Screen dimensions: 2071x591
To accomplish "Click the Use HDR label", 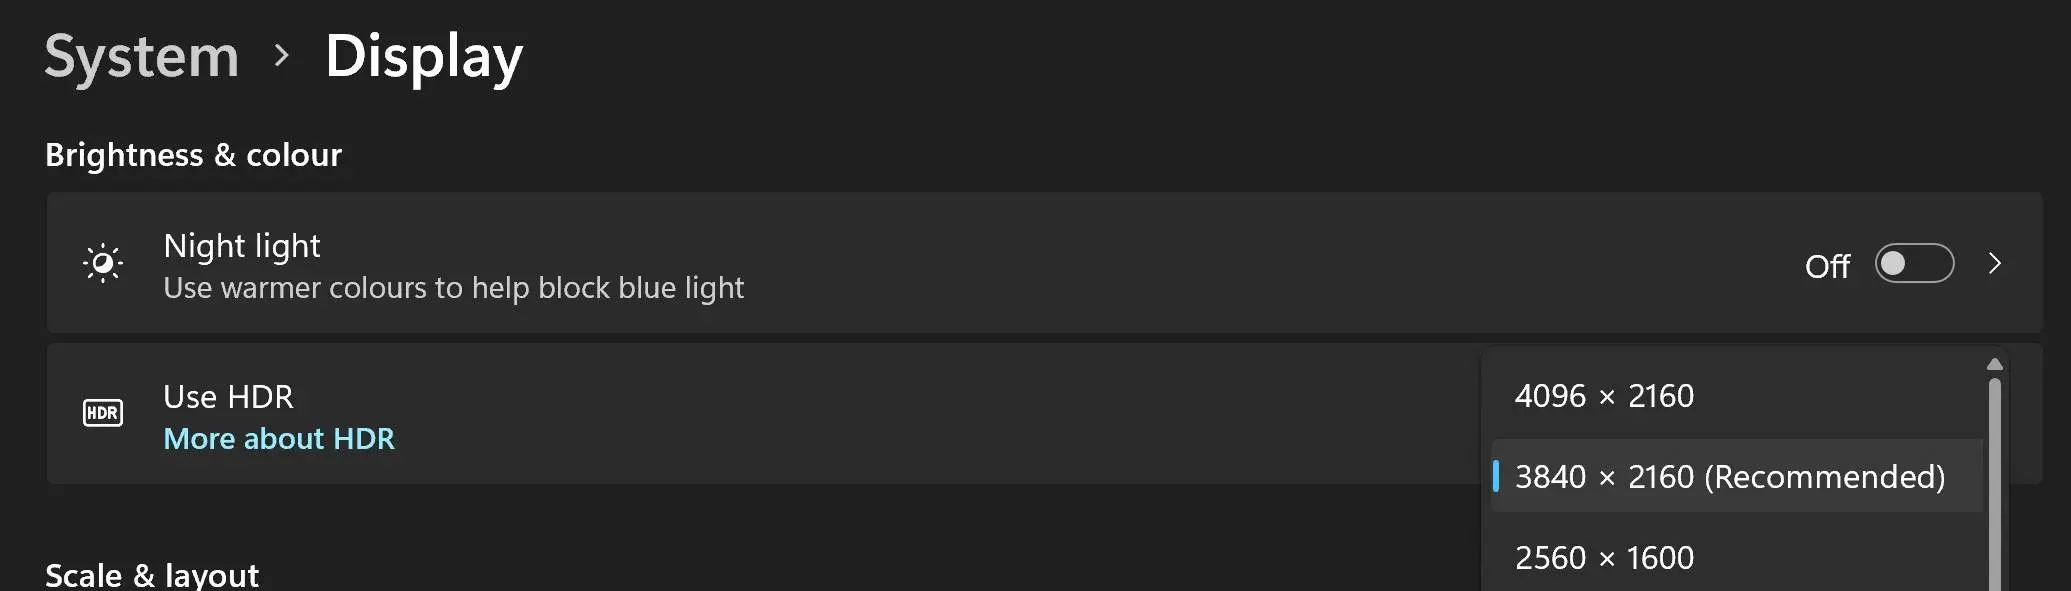I will (228, 397).
